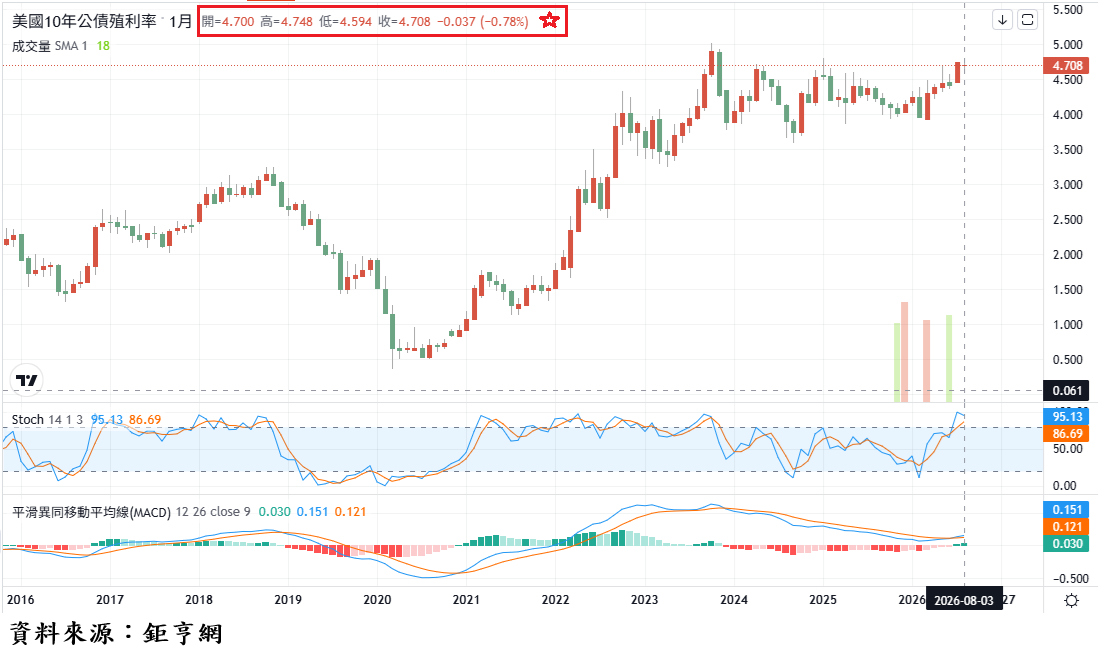Click the 2025 label on the time axis

(x=823, y=600)
